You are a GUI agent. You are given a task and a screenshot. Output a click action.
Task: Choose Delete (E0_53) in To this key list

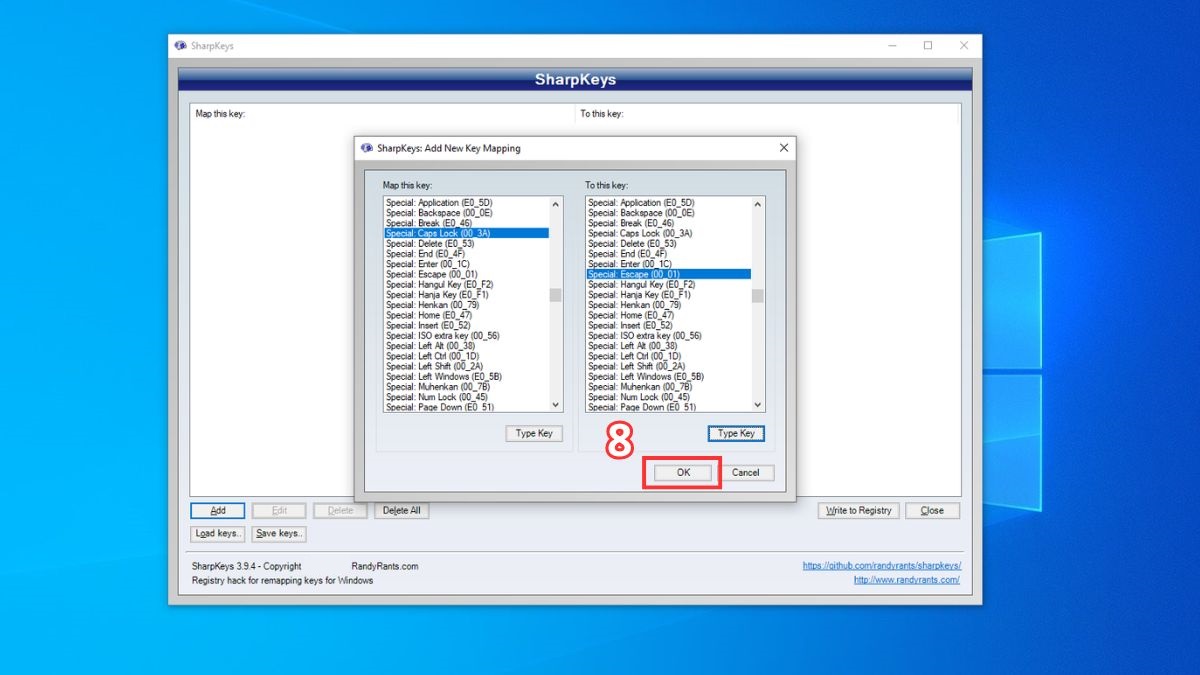tap(669, 244)
